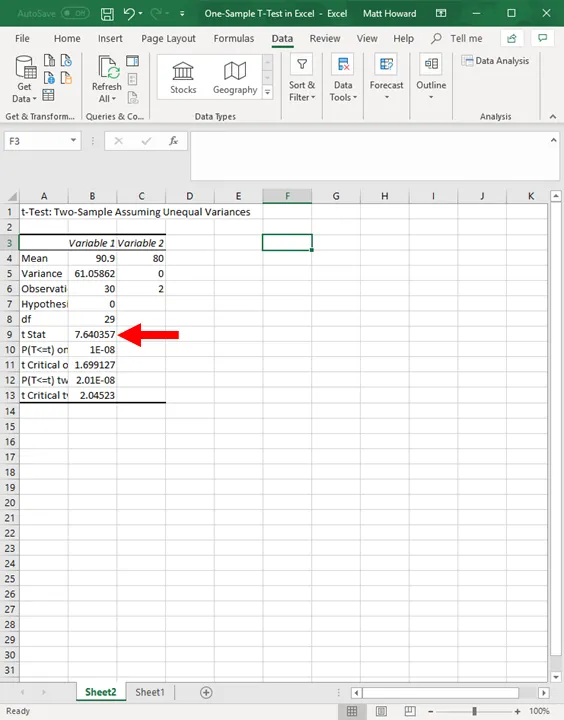
Task: Select the Sheet2 tab
Action: pos(101,692)
